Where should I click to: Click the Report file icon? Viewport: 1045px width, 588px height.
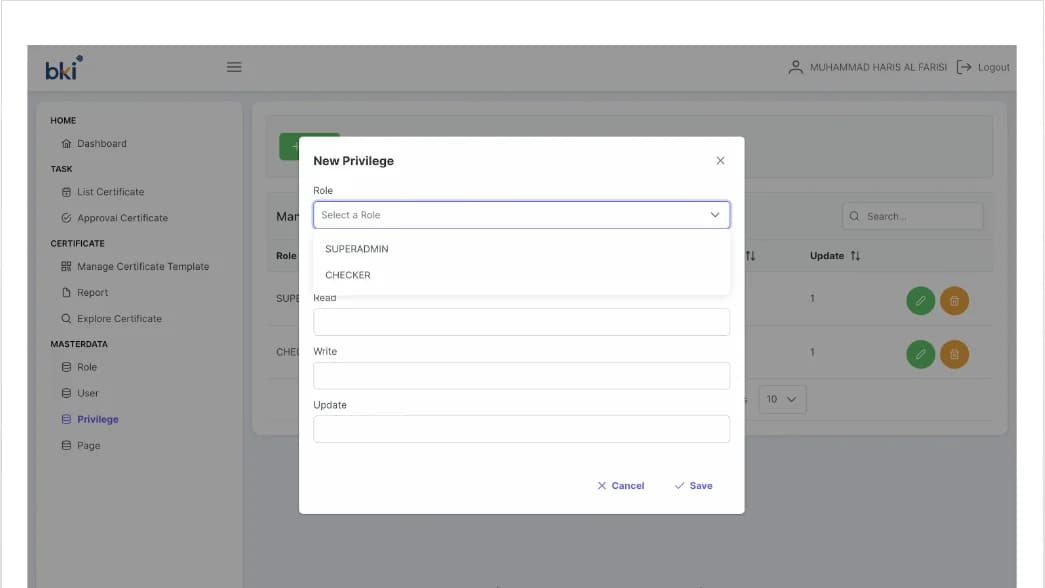click(x=66, y=293)
